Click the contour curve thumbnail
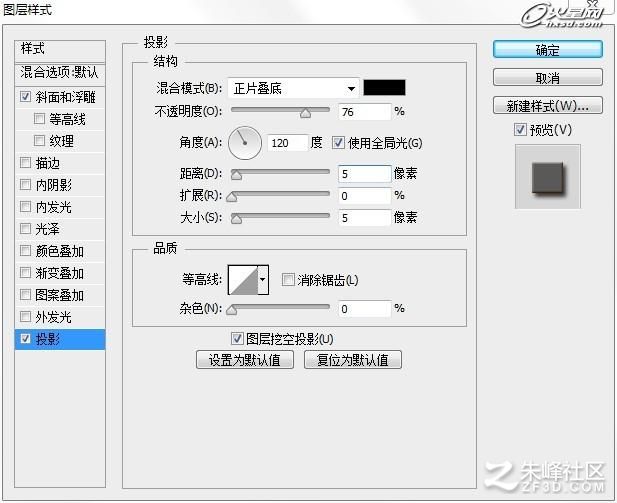Screen dimensions: 617x503 (243, 280)
